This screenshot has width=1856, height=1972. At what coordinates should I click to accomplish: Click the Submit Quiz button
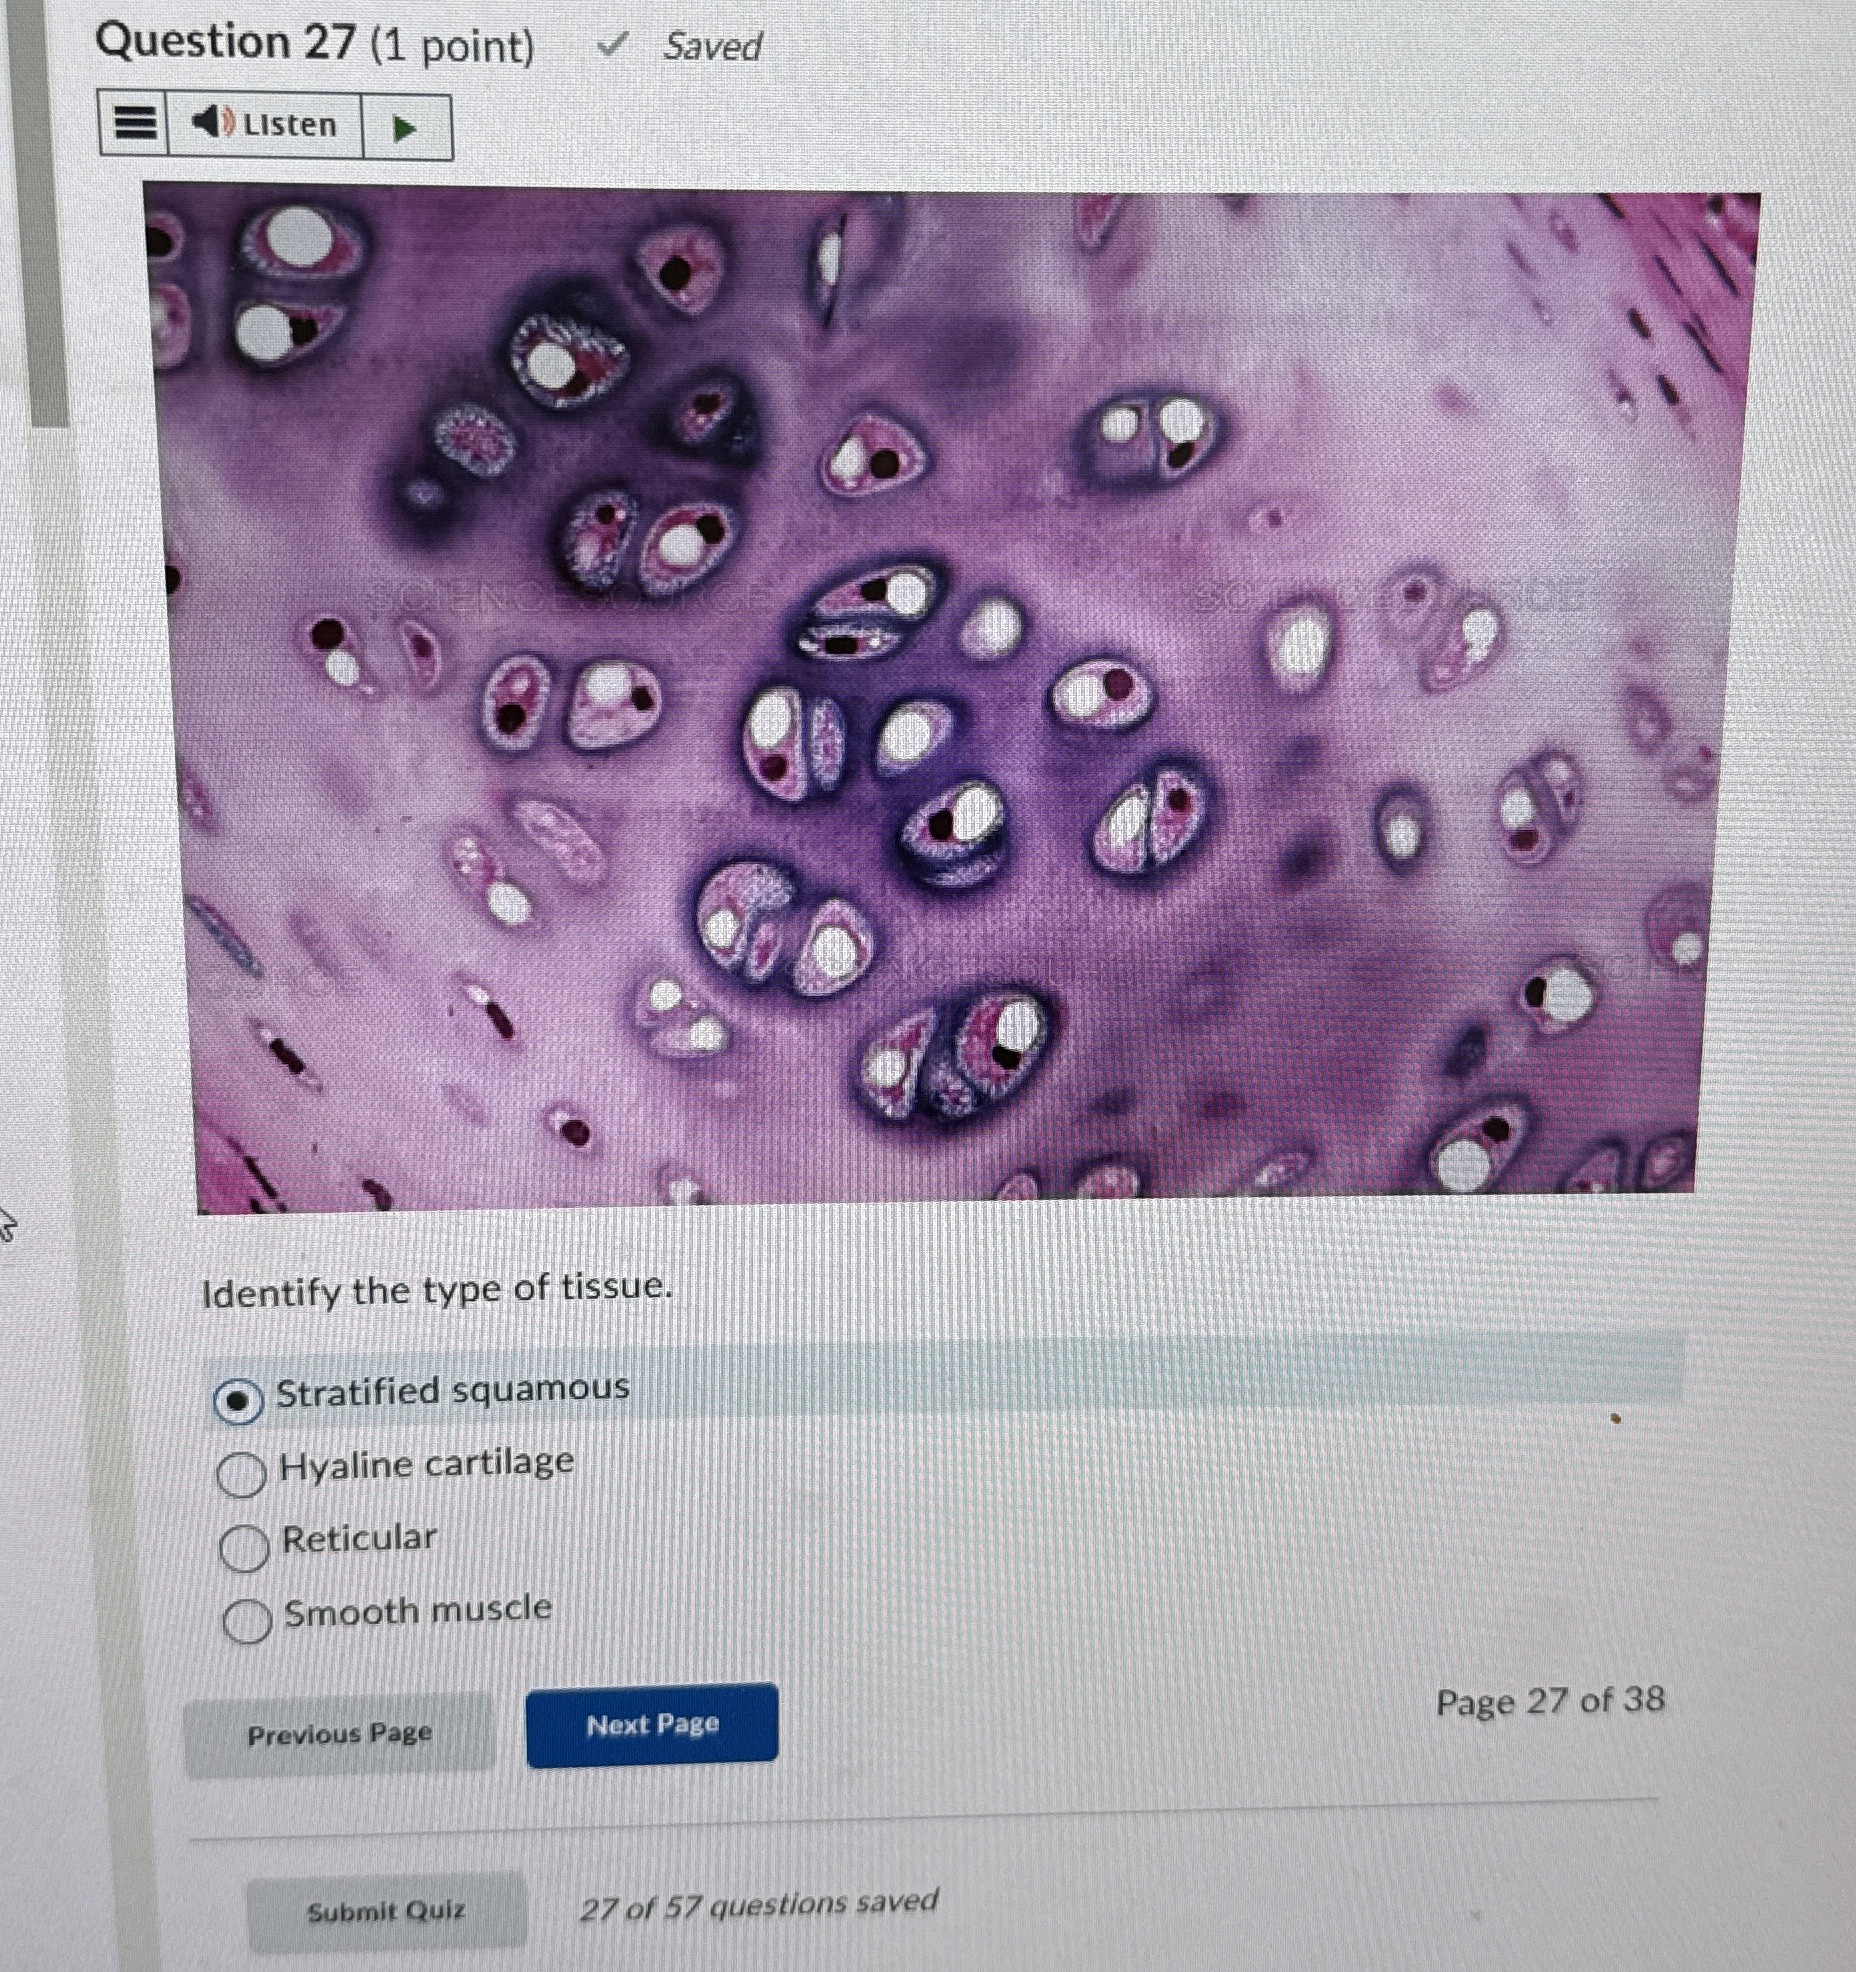[x=386, y=1911]
